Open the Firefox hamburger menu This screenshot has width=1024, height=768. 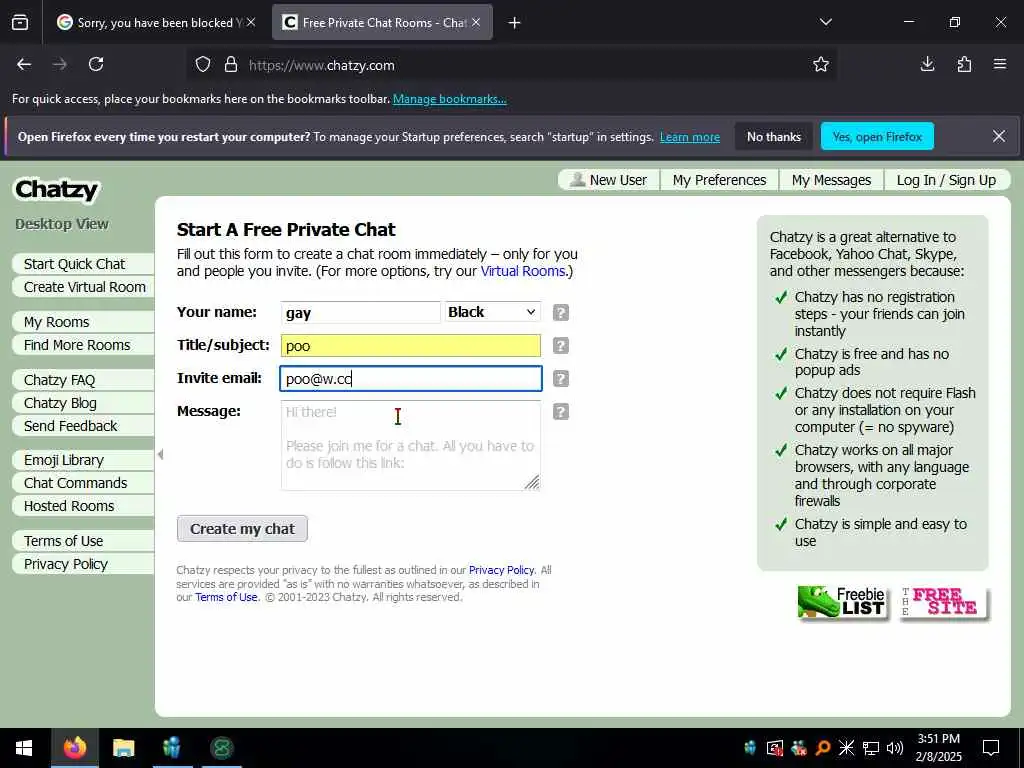click(x=1000, y=64)
